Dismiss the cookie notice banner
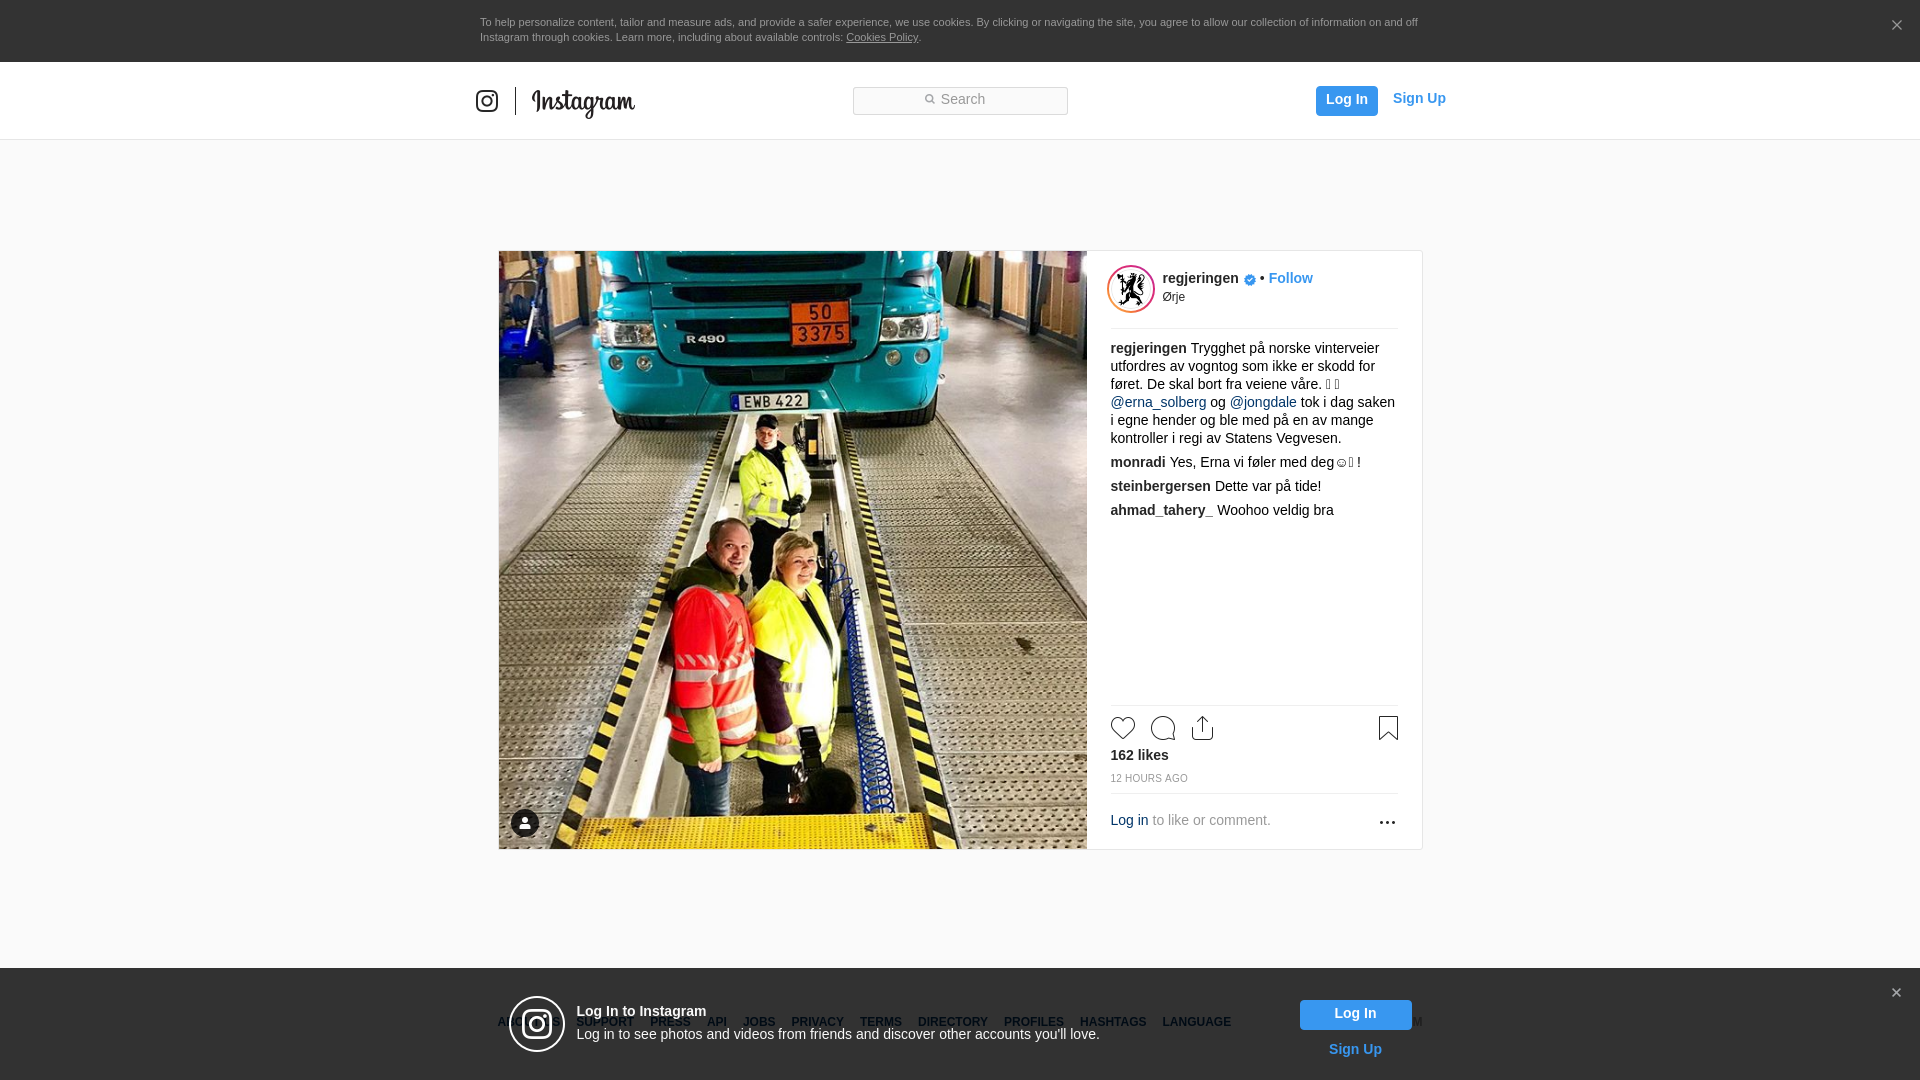1920x1080 pixels. coord(1896,26)
